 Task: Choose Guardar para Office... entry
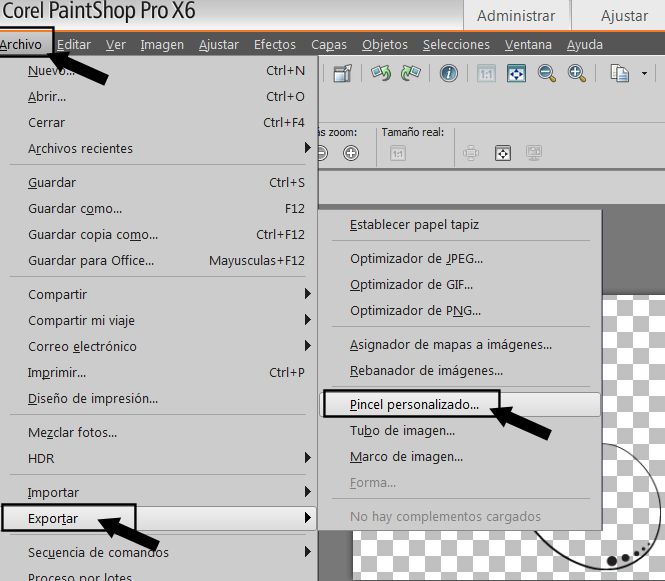[159, 260]
